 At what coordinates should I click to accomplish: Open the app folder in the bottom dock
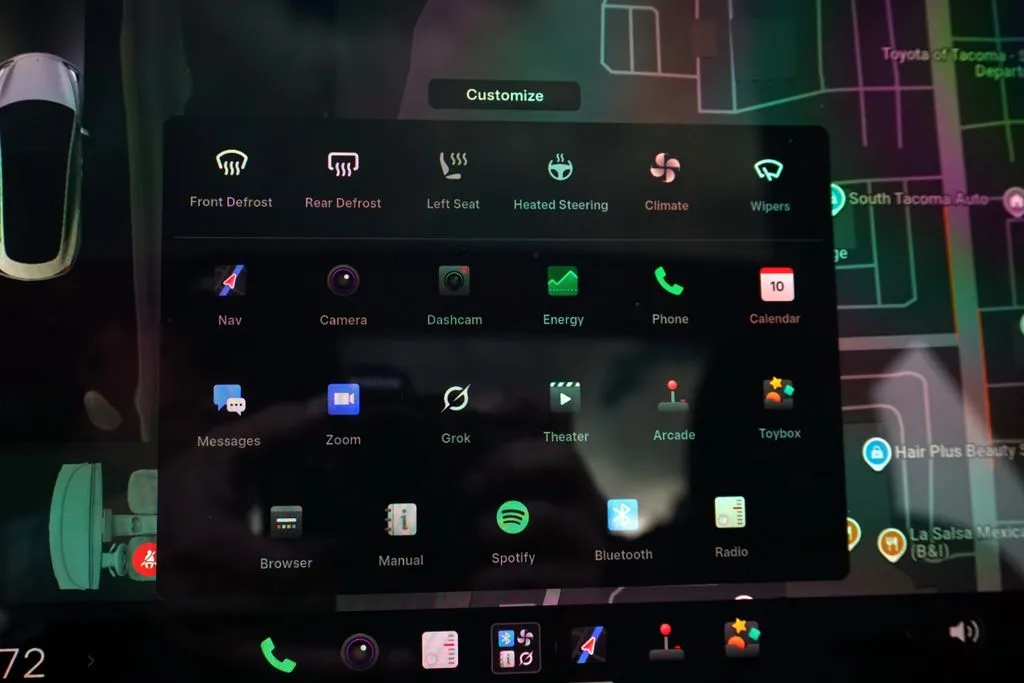(x=516, y=648)
